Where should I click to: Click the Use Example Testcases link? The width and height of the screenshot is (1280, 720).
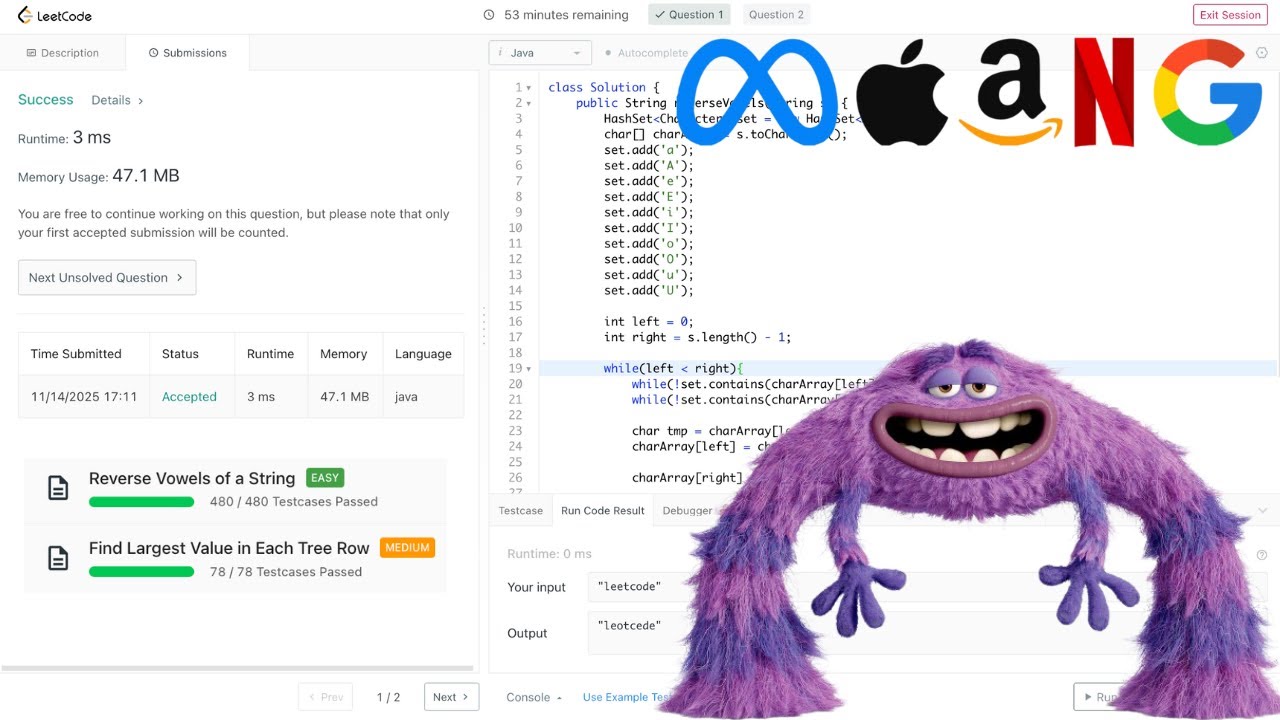click(x=627, y=697)
